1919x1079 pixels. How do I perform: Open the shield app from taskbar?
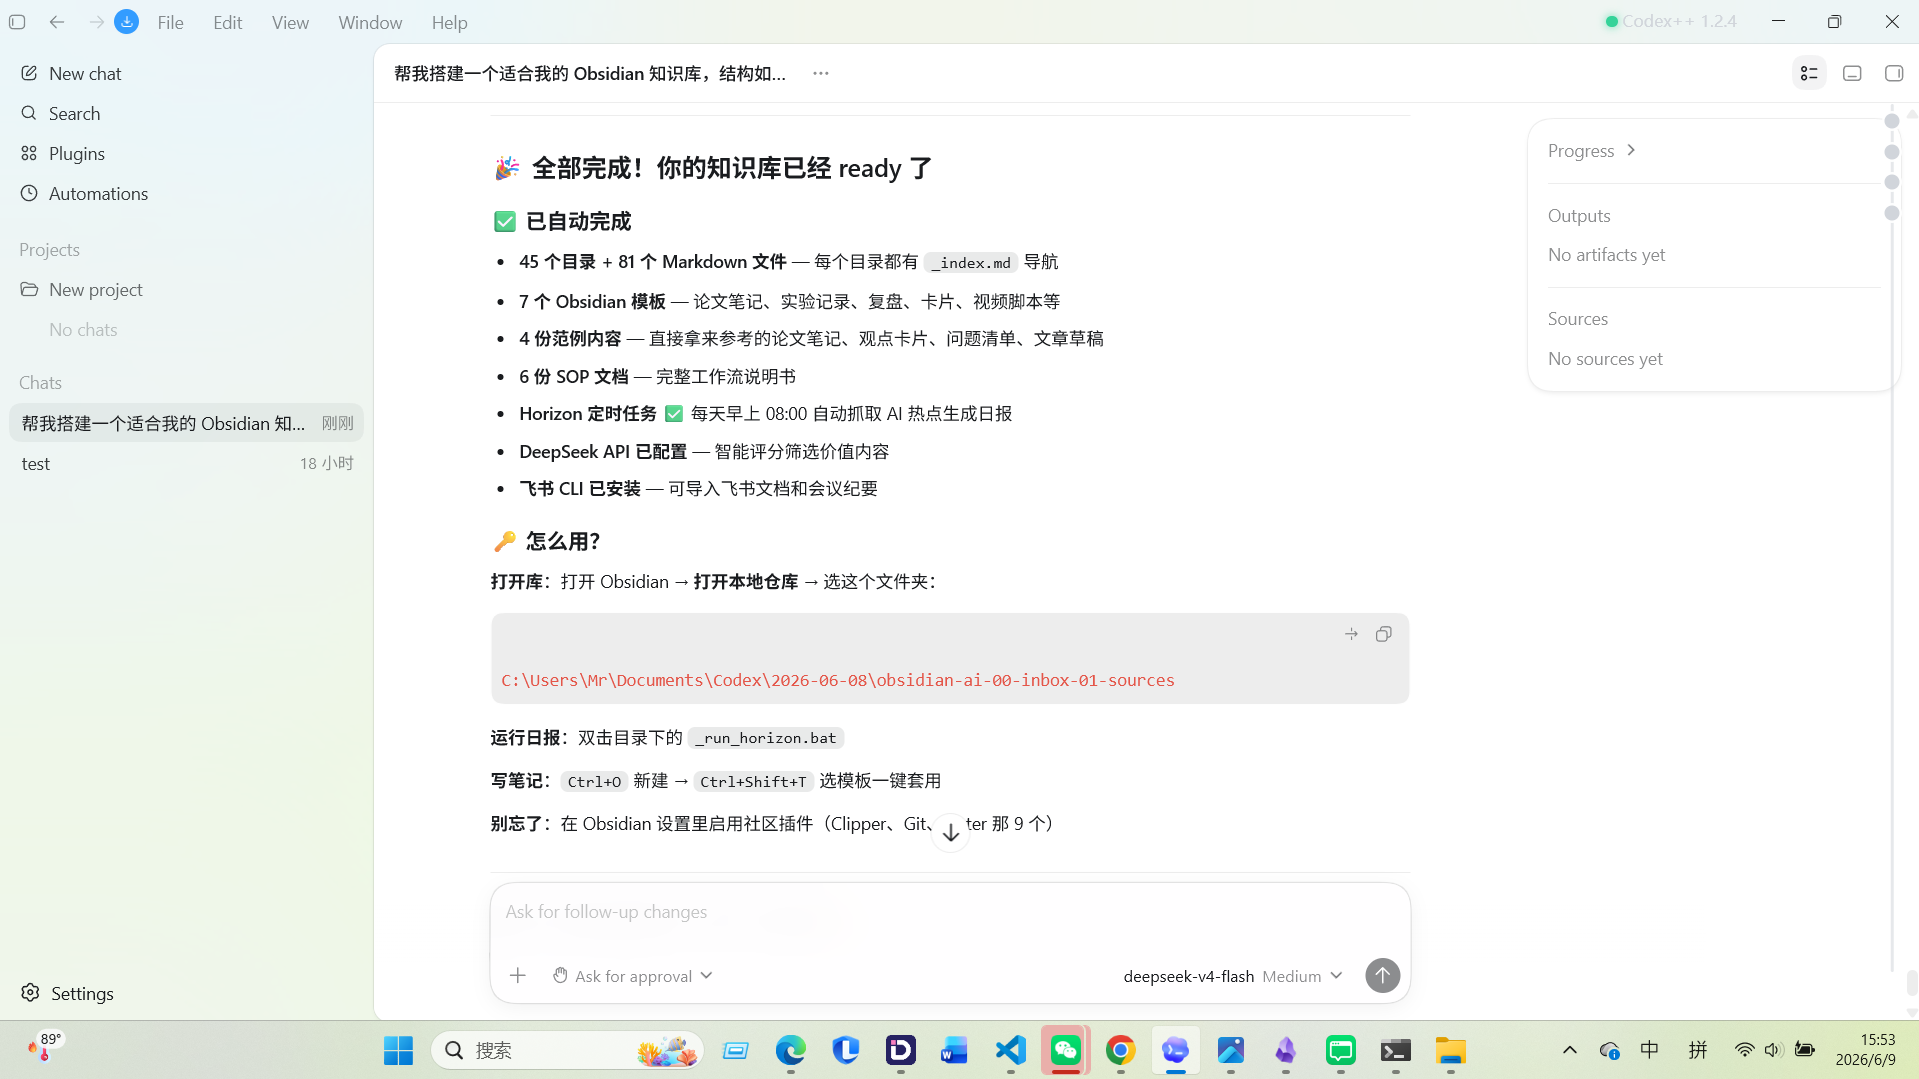tap(846, 1050)
